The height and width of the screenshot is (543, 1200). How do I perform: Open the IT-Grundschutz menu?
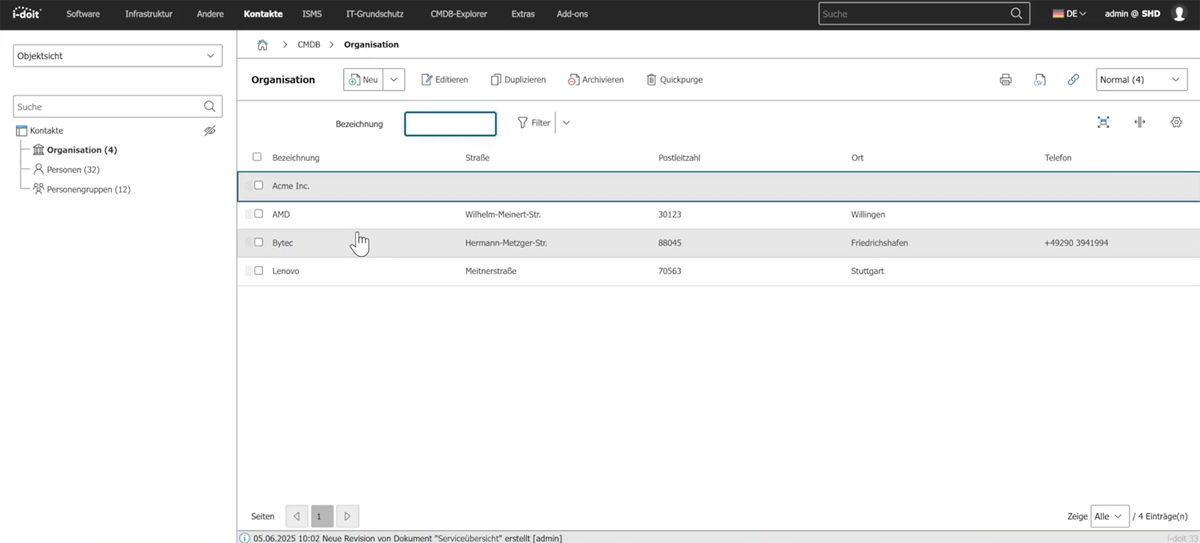pyautogui.click(x=375, y=14)
